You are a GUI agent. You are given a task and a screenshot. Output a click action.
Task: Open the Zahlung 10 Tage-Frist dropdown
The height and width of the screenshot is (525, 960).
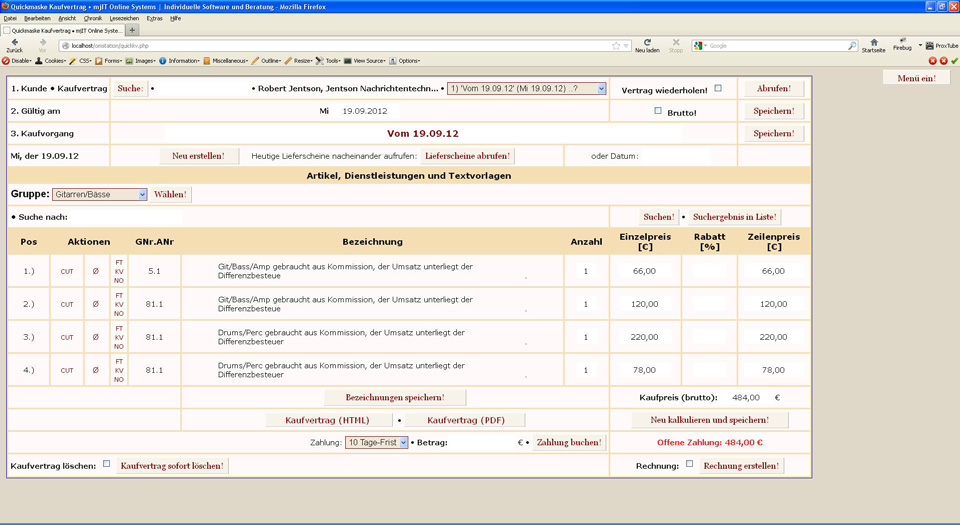click(x=377, y=442)
